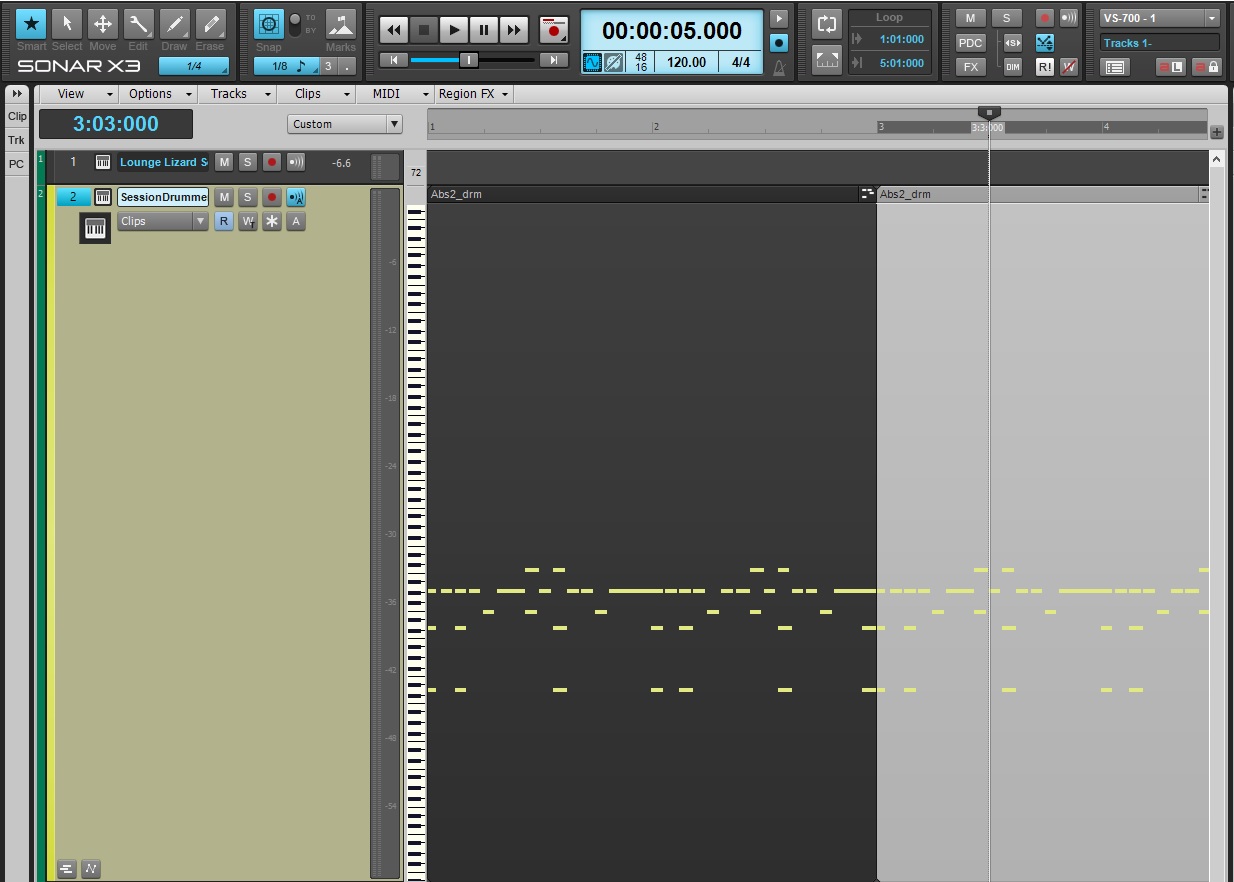The height and width of the screenshot is (882, 1234).
Task: Click global Solo S in Mix module
Action: [x=1007, y=18]
